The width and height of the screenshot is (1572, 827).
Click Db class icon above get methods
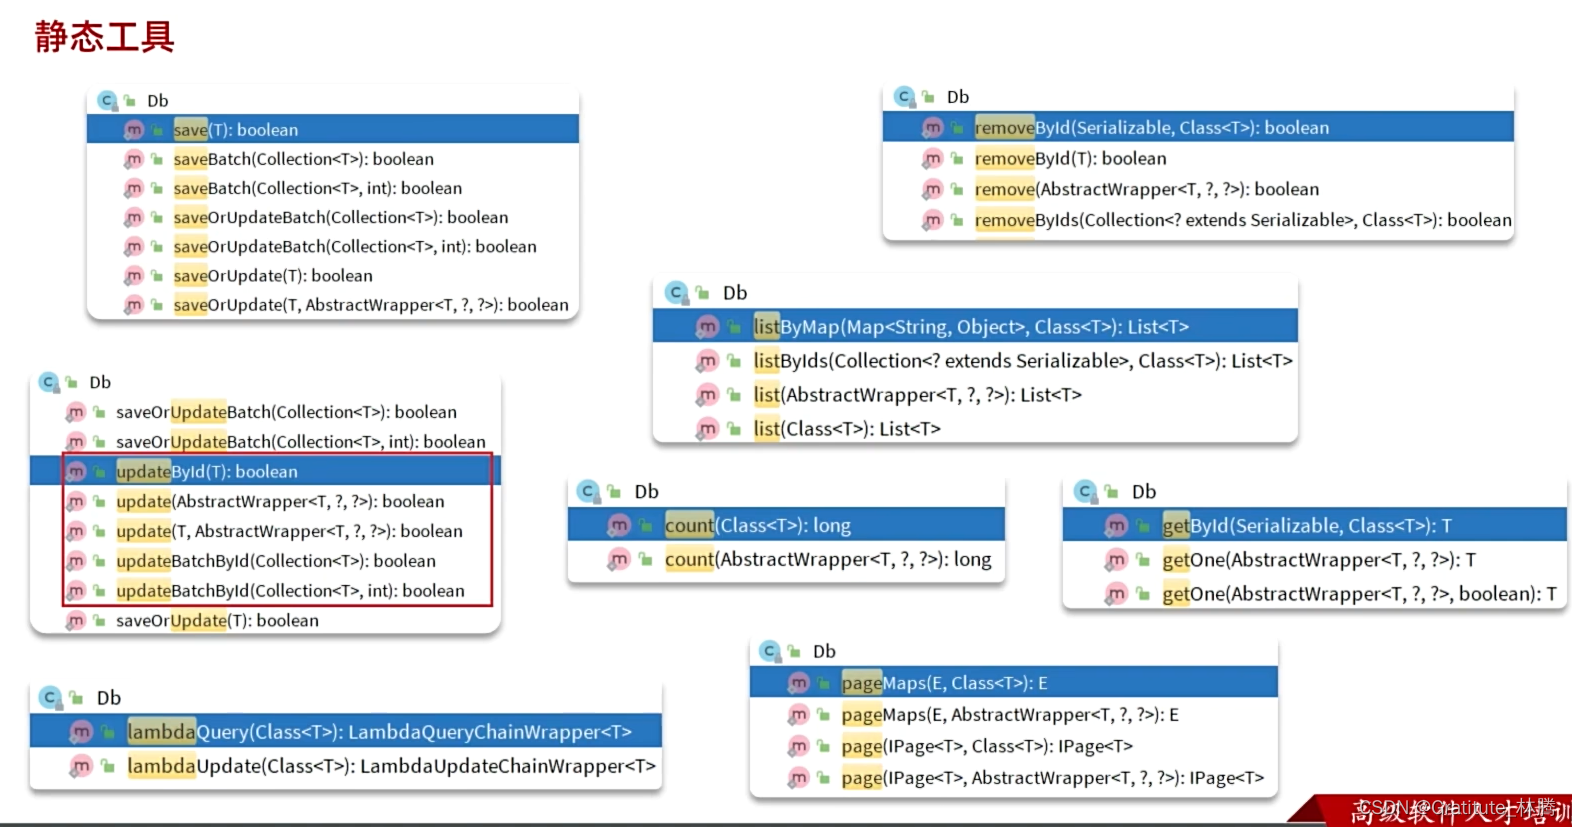click(1086, 492)
